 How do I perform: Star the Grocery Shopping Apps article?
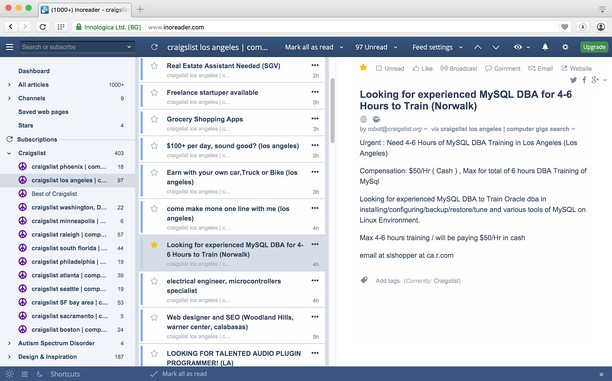(154, 119)
